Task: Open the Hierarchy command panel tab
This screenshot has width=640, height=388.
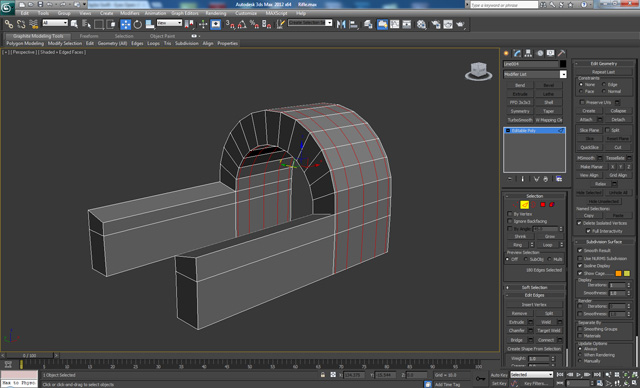Action: point(529,53)
